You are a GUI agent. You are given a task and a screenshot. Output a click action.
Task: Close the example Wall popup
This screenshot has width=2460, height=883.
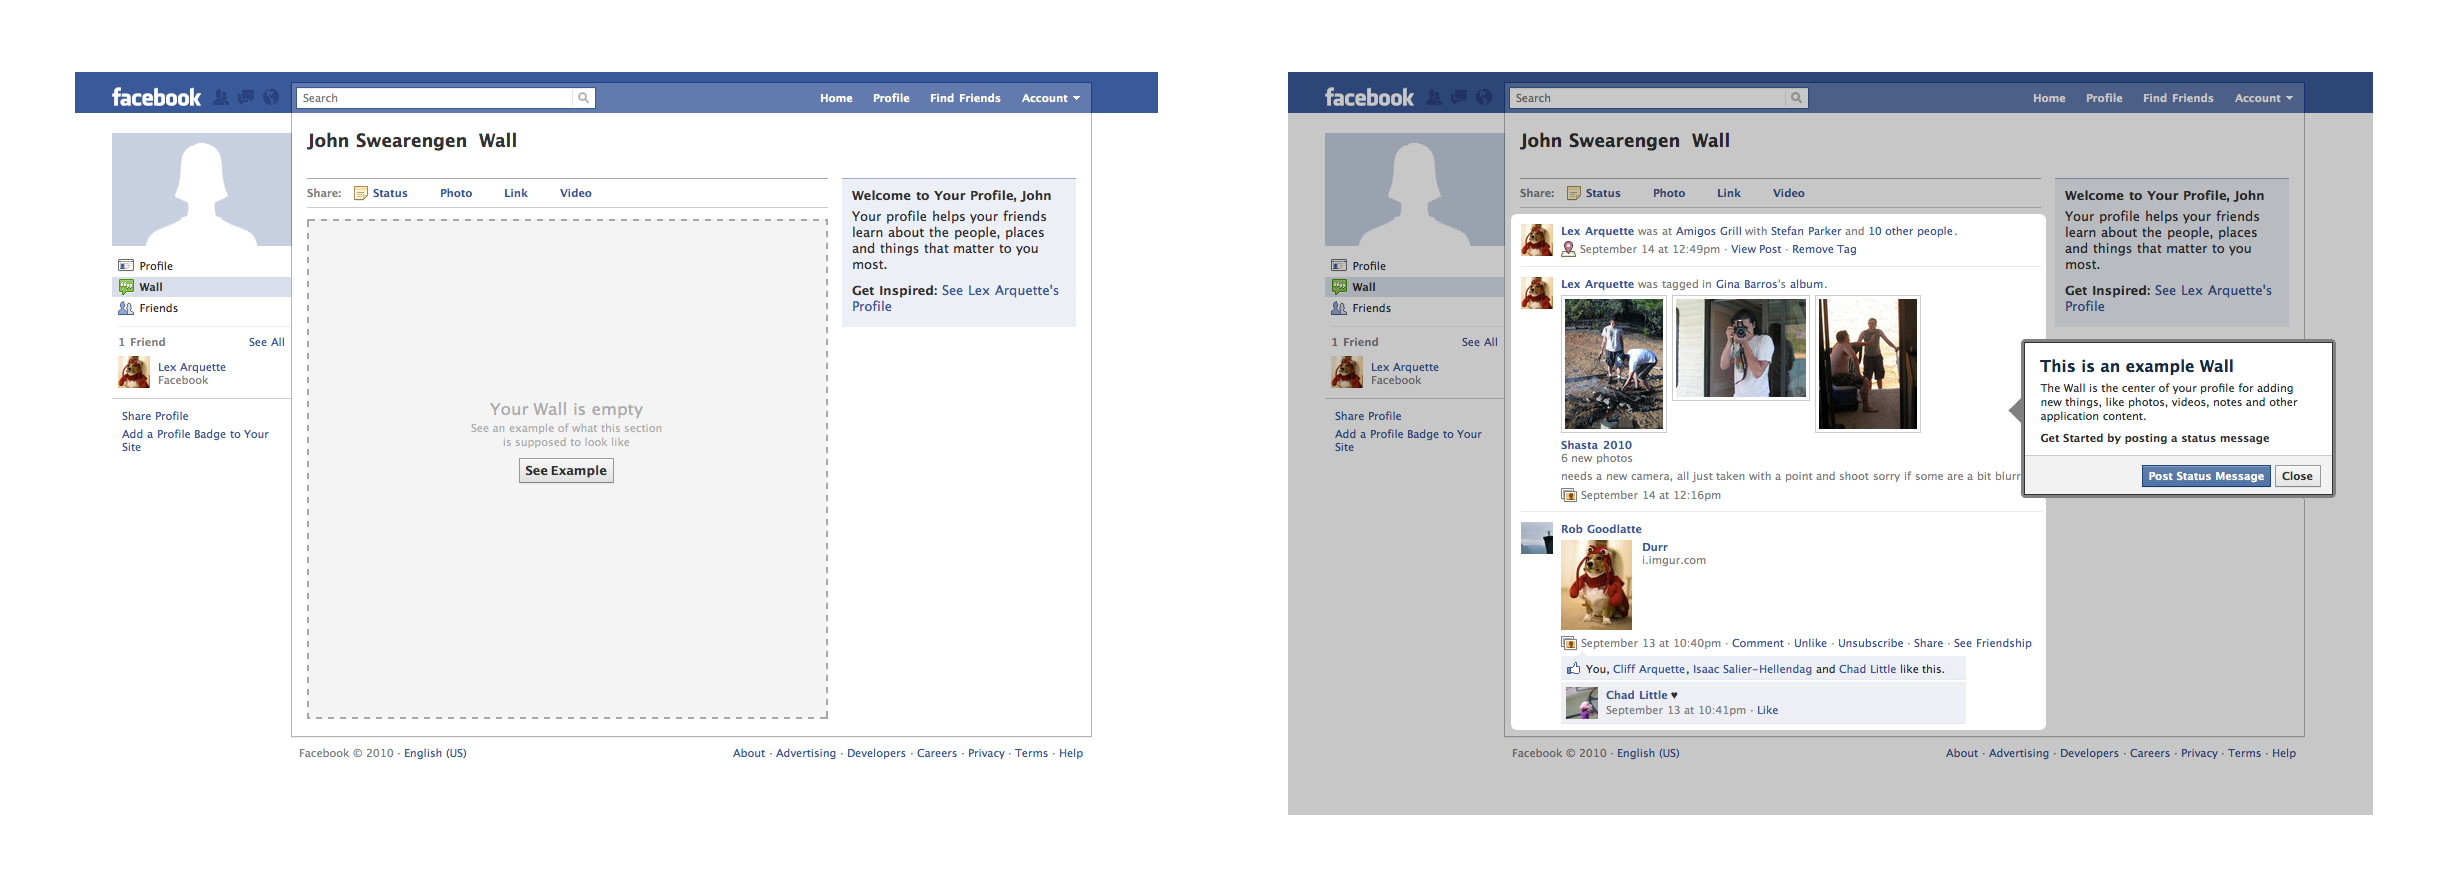pyautogui.click(x=2297, y=476)
